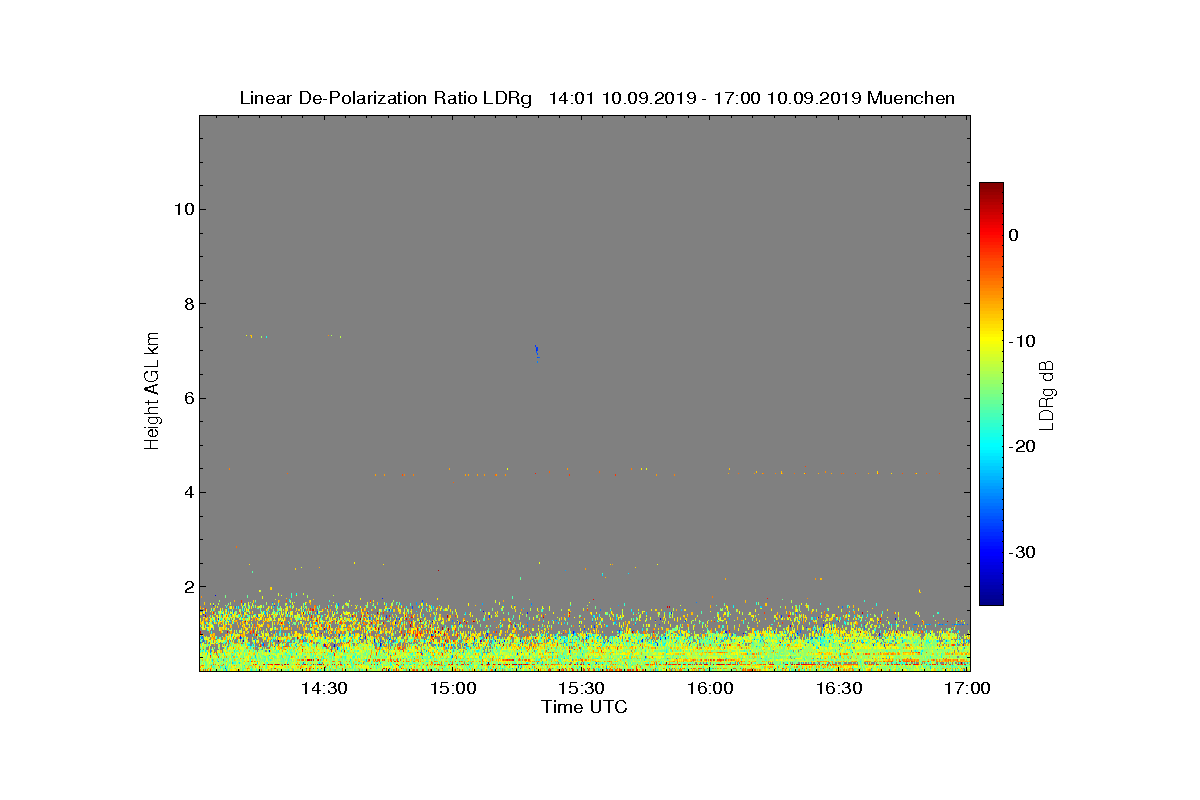Click the 17:00 time tick label
Viewport: 1200px width, 800px height.
tap(968, 688)
